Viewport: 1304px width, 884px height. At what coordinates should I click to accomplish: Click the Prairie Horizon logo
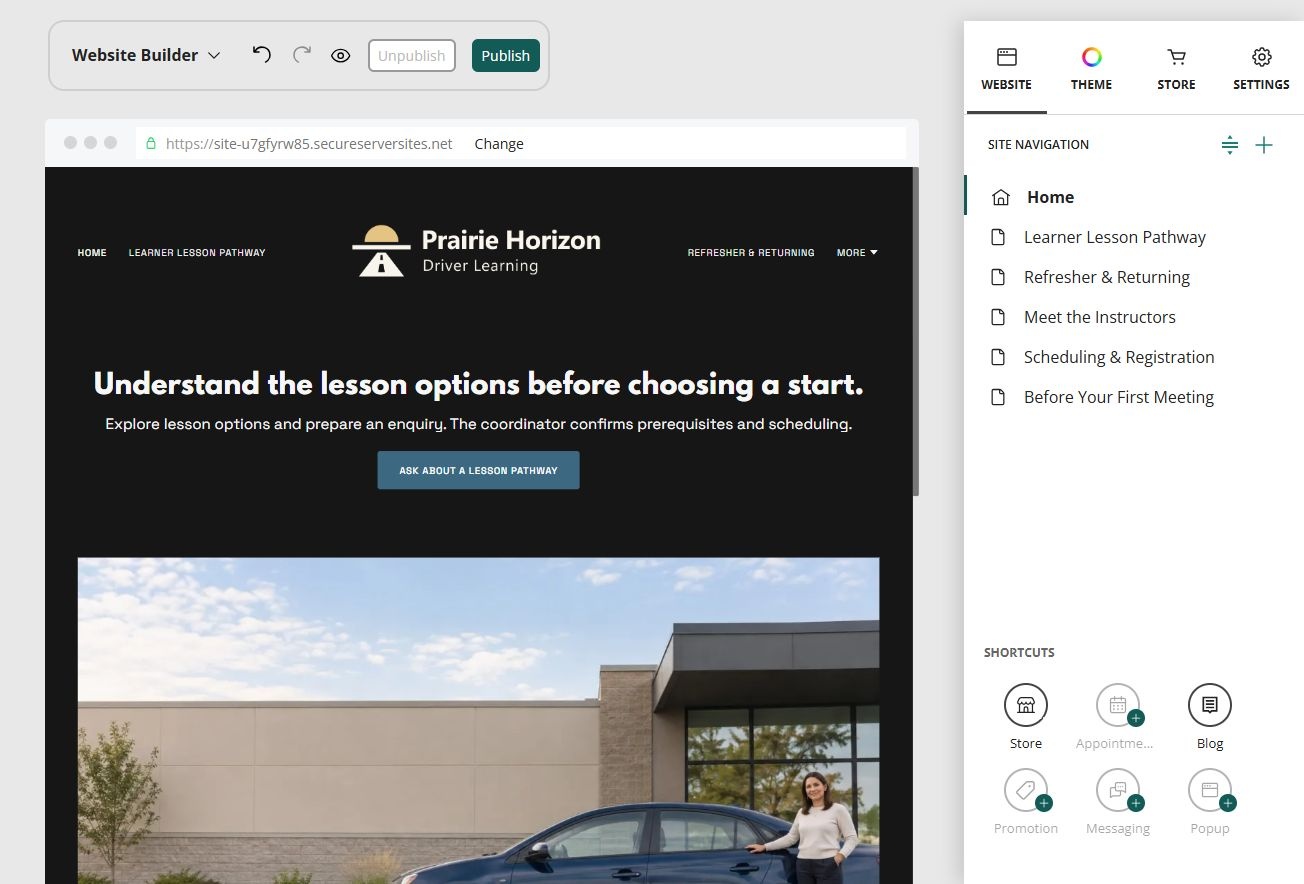coord(477,250)
